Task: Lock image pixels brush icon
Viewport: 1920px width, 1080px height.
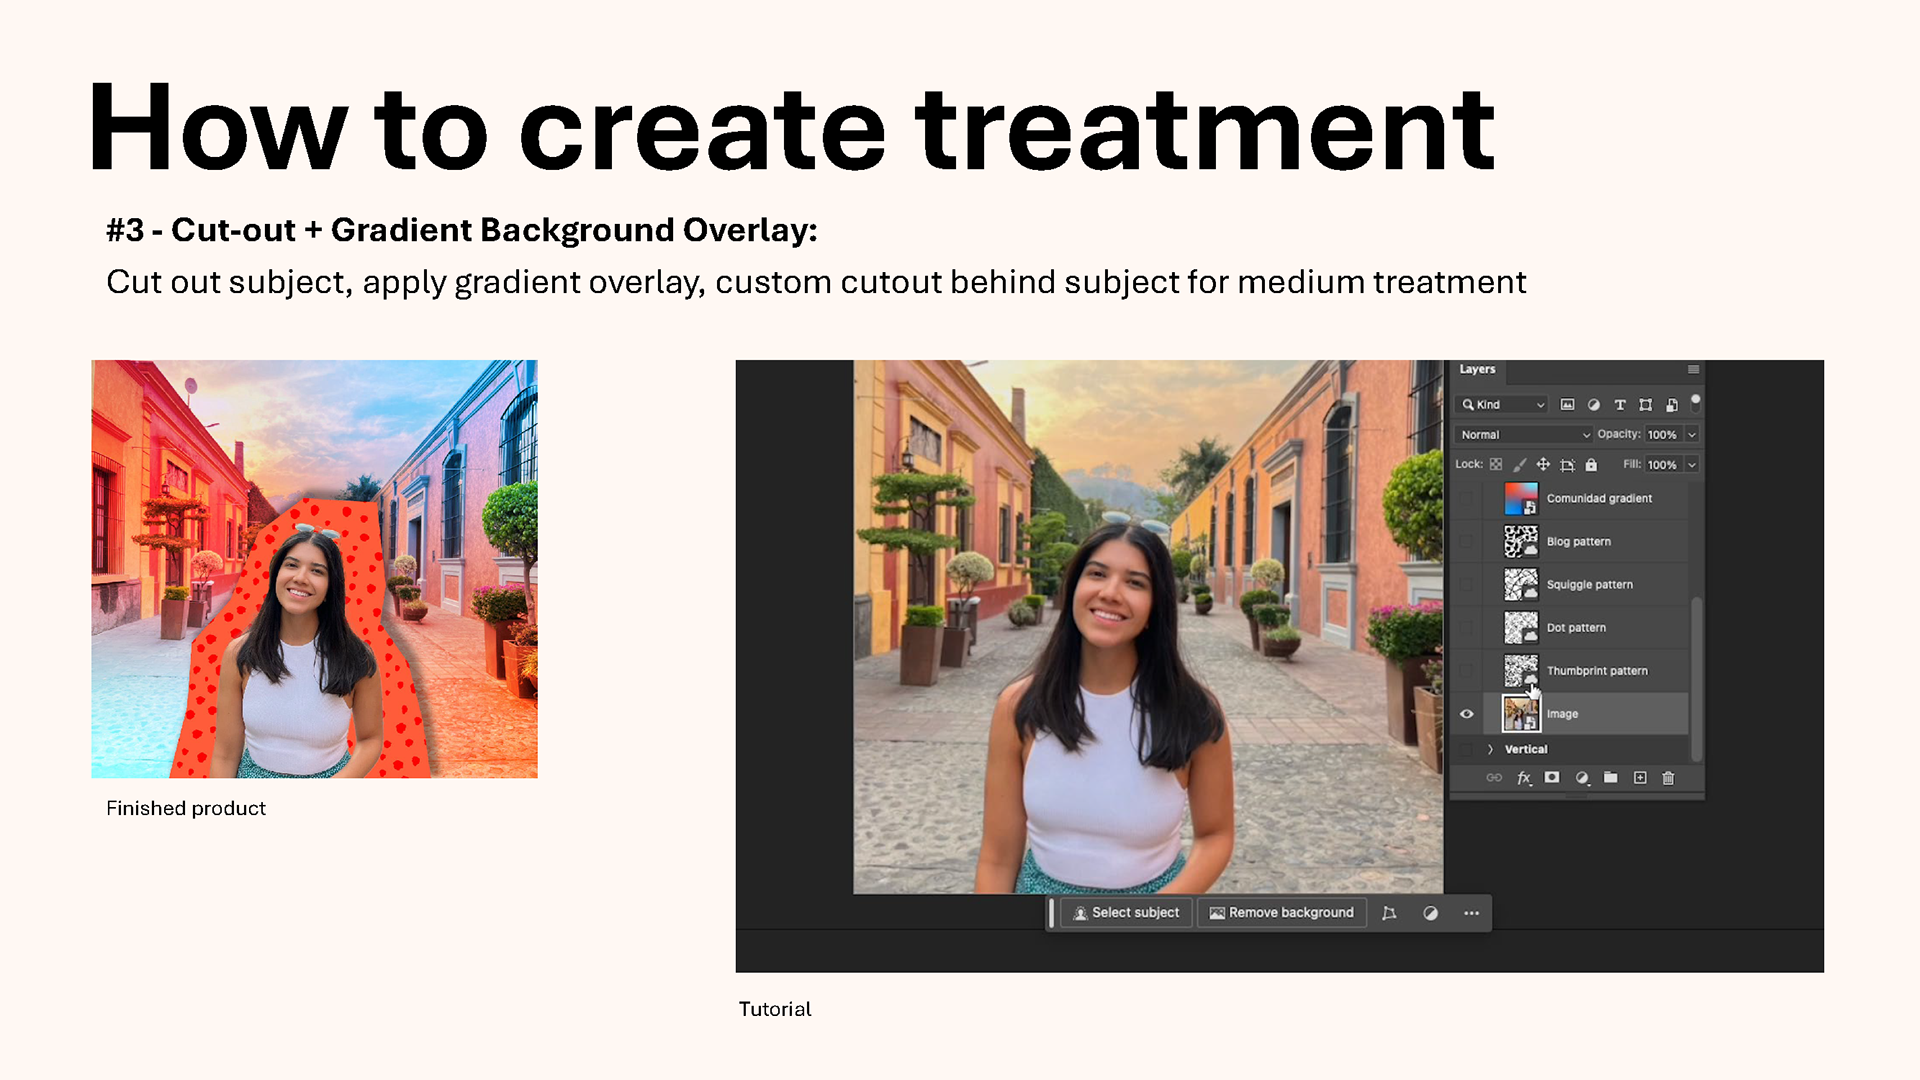Action: tap(1520, 465)
